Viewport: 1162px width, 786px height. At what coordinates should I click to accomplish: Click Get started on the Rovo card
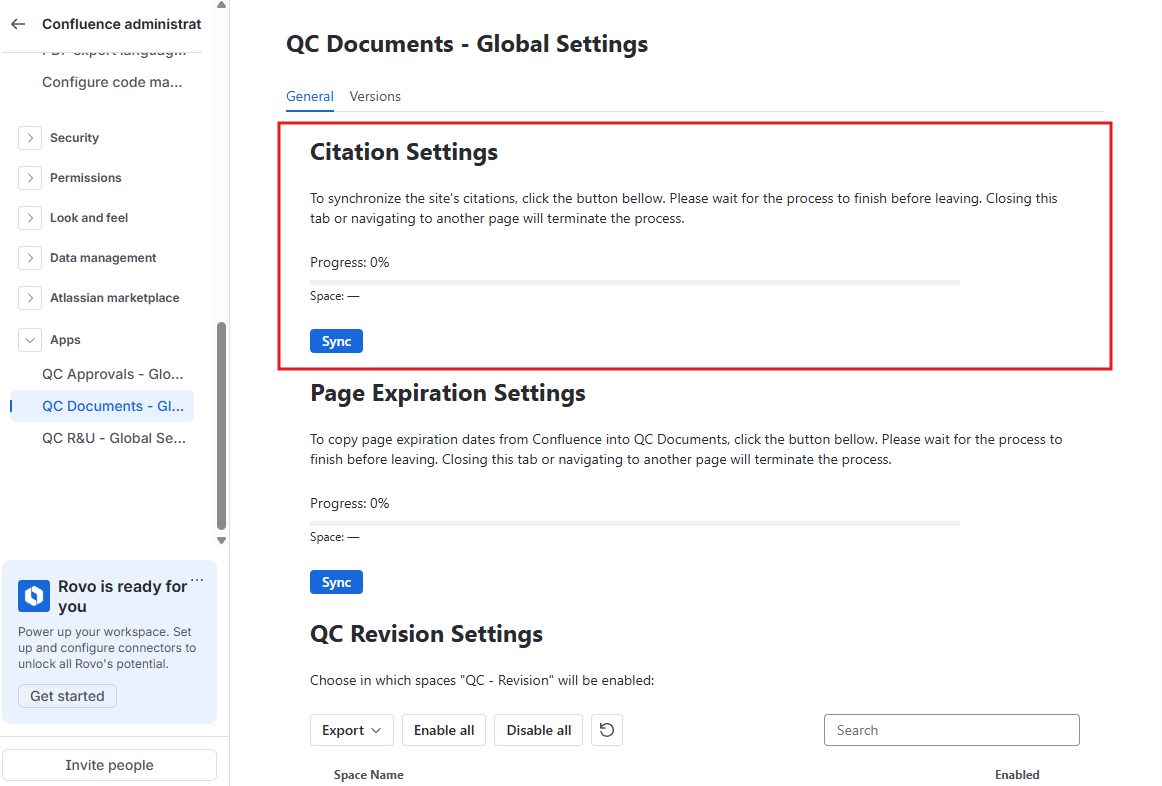(67, 696)
